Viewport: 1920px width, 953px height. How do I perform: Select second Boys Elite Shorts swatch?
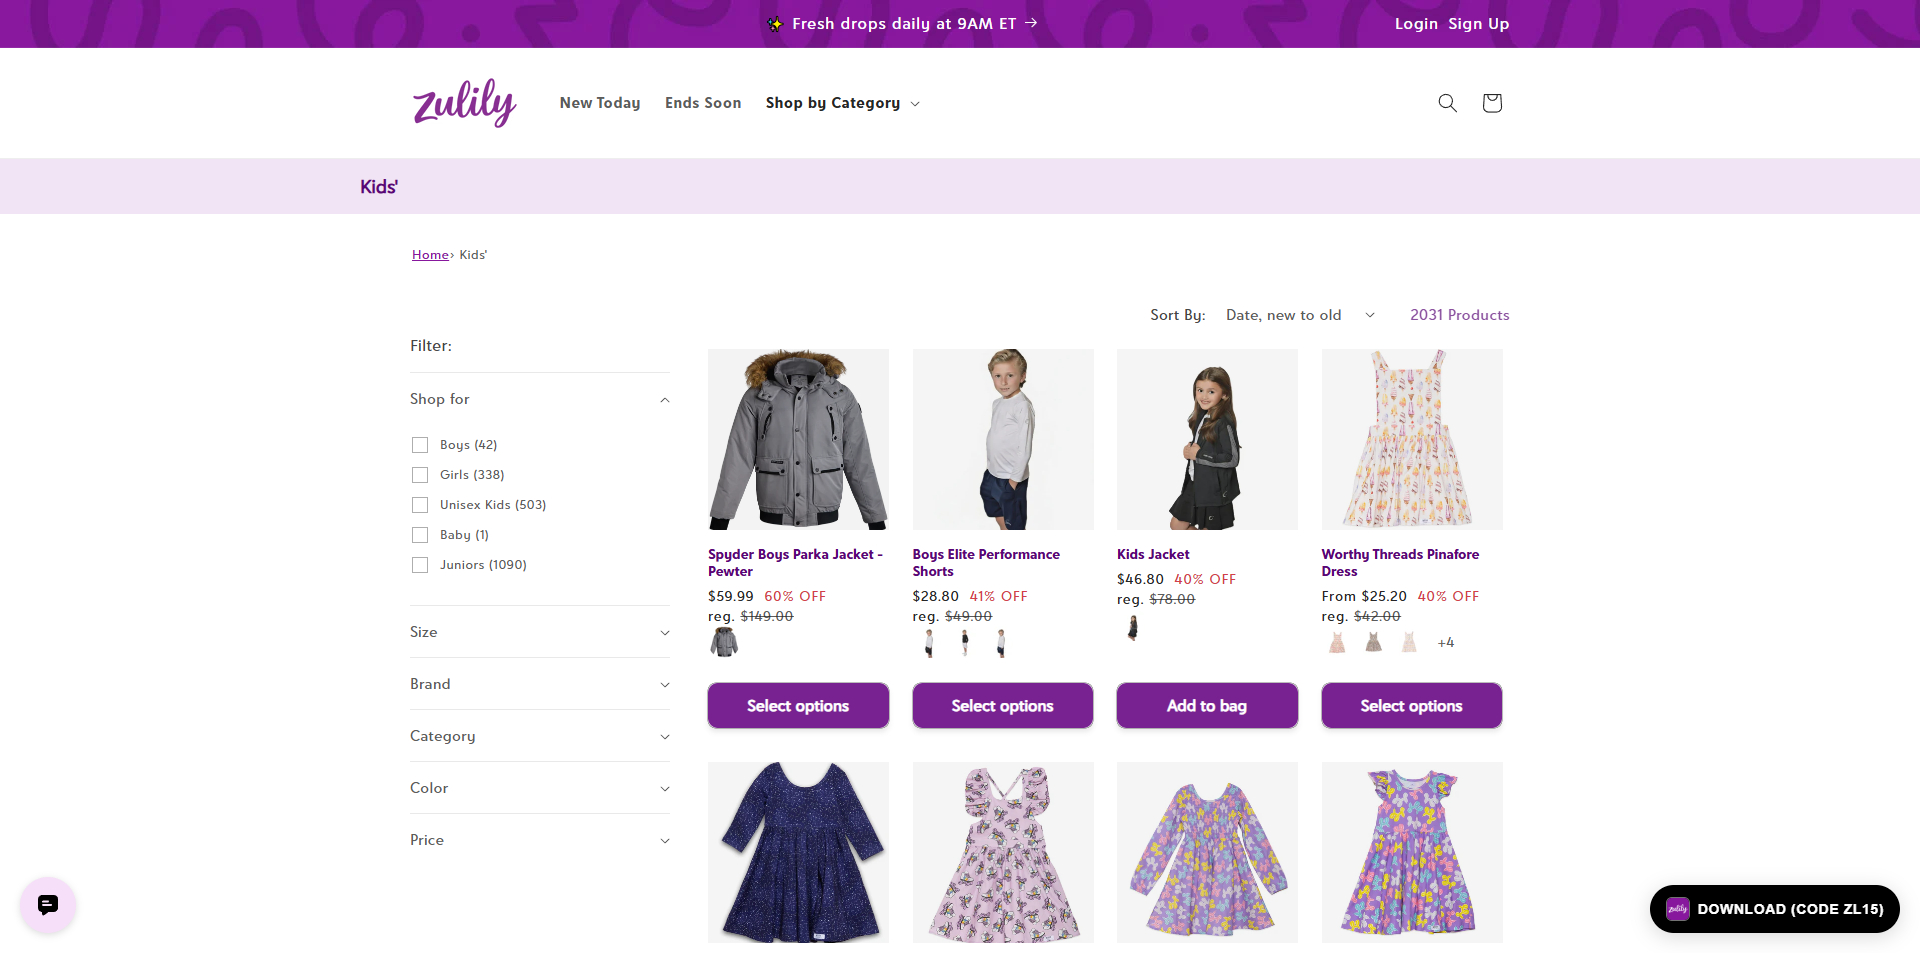click(965, 642)
